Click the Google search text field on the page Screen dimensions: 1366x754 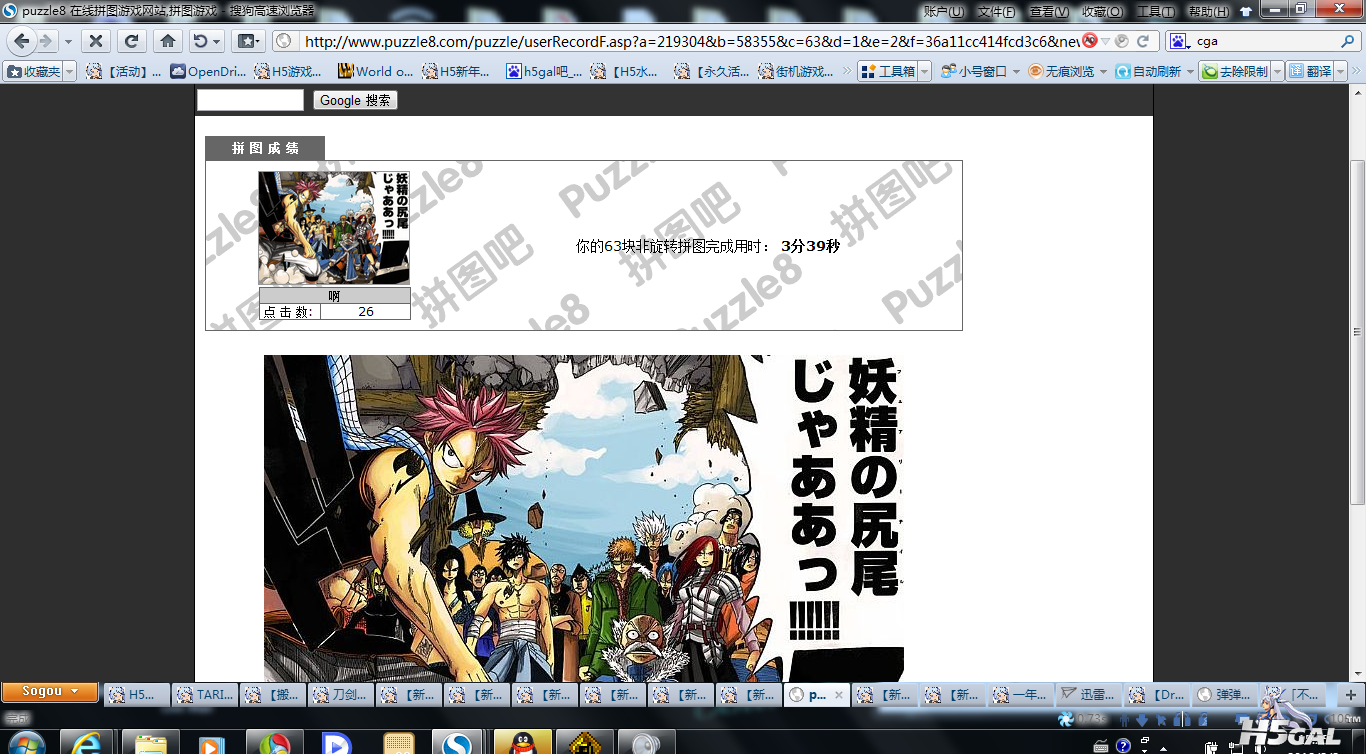click(x=250, y=100)
